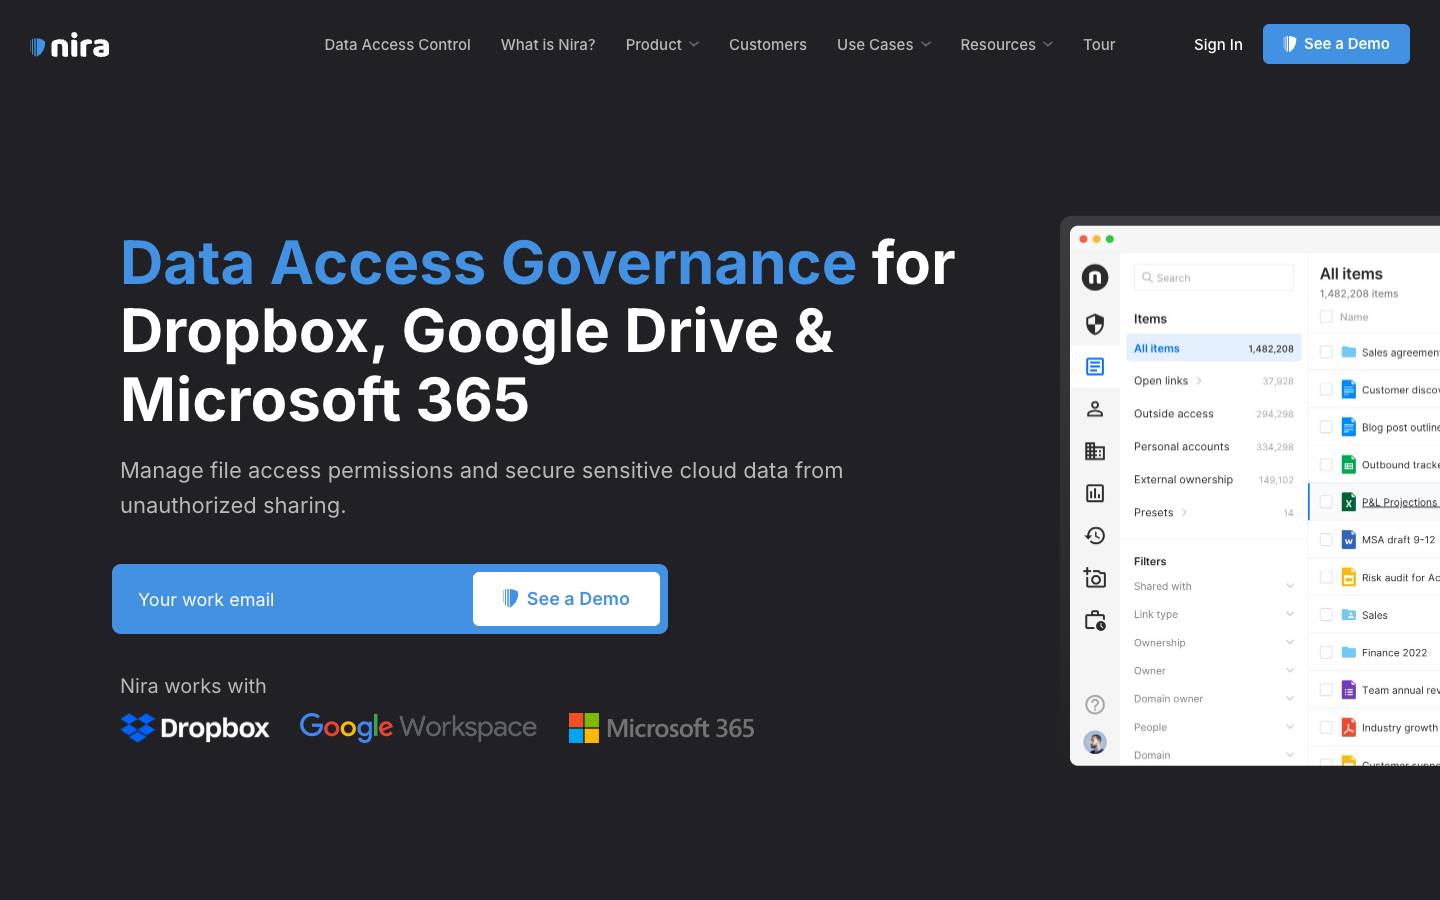Expand the Product dropdown in the navigation

click(x=662, y=45)
